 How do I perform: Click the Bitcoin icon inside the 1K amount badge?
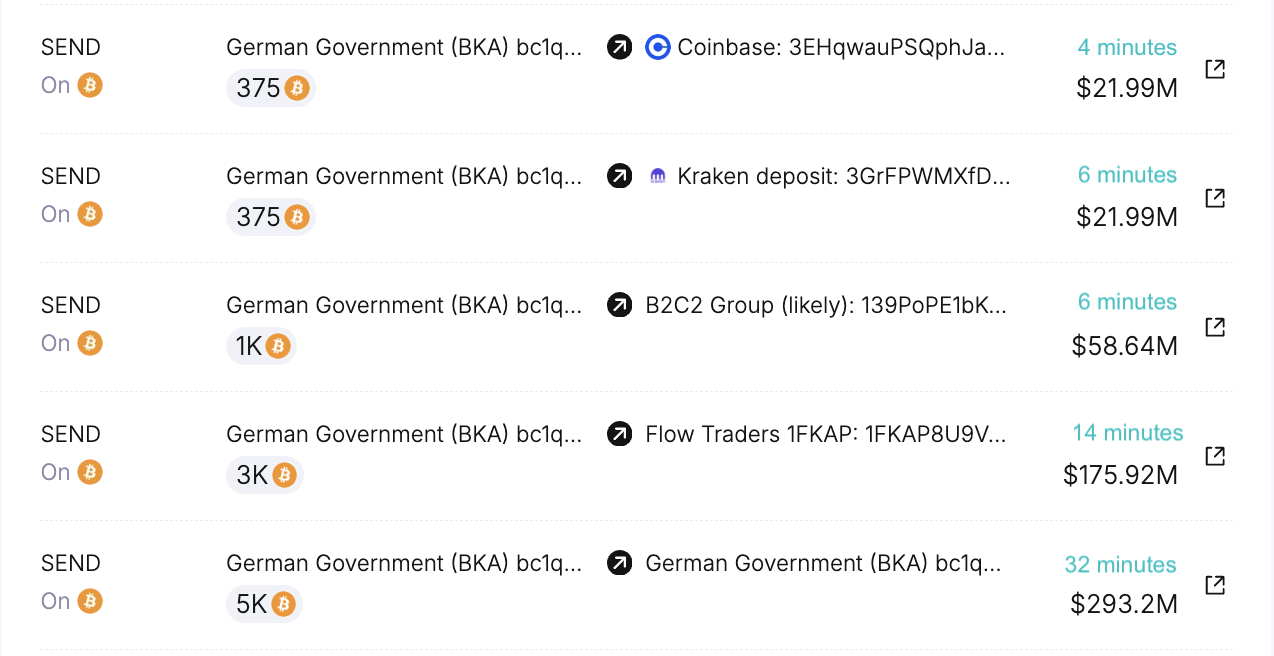(x=279, y=346)
